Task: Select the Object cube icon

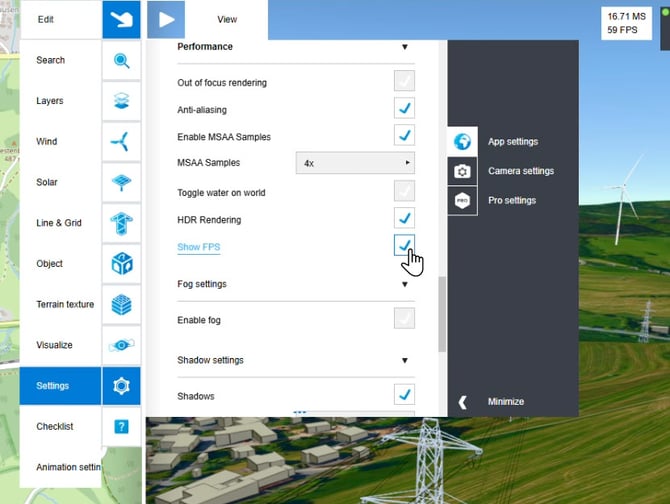Action: 122,264
